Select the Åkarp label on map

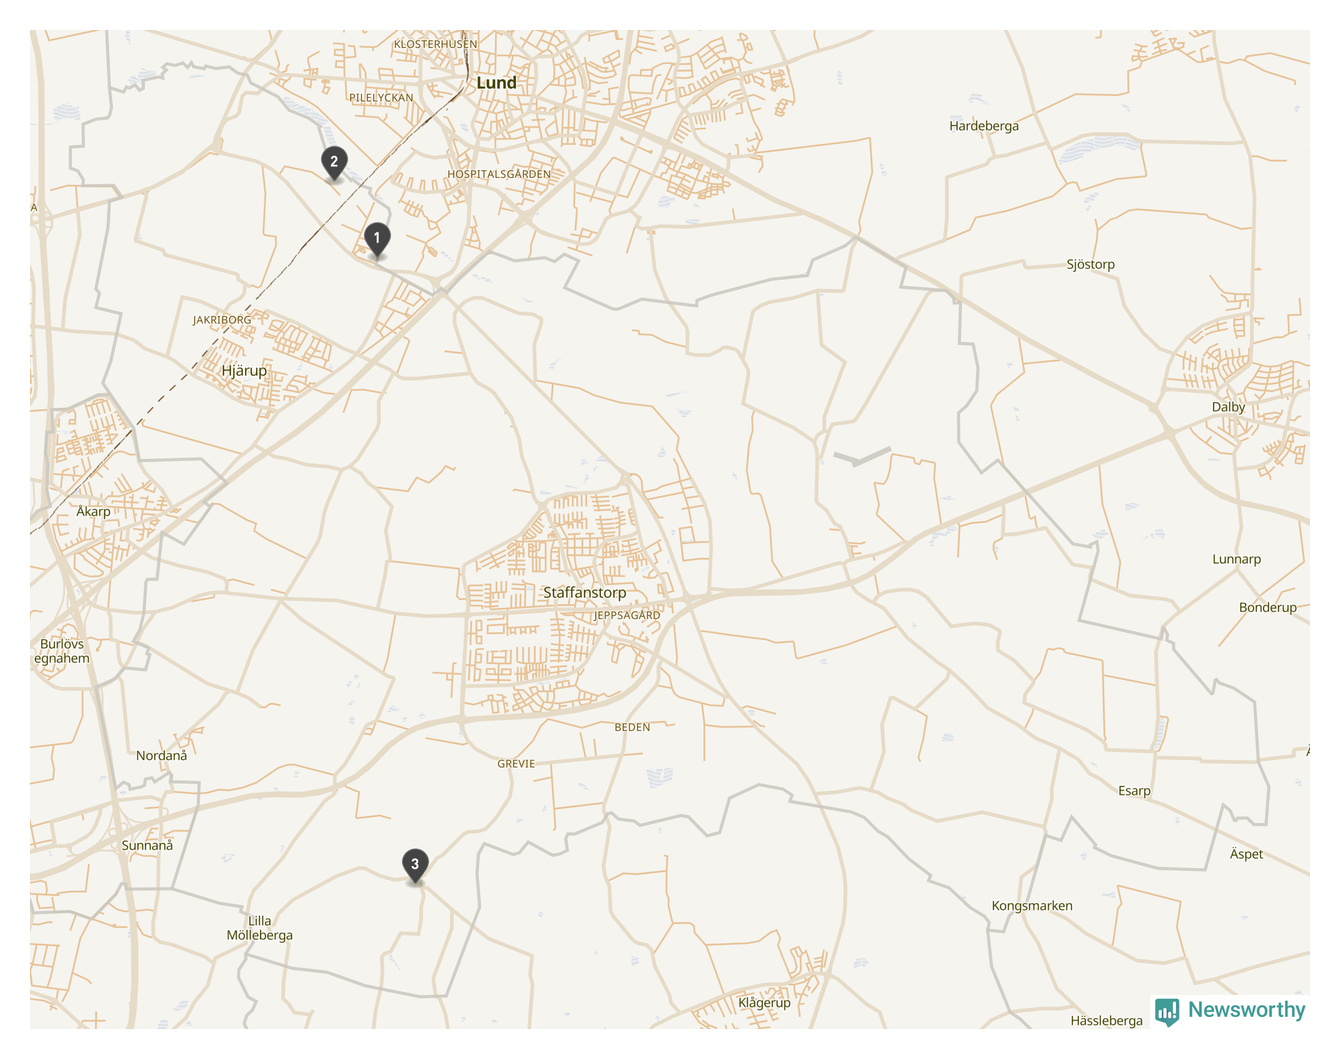94,511
